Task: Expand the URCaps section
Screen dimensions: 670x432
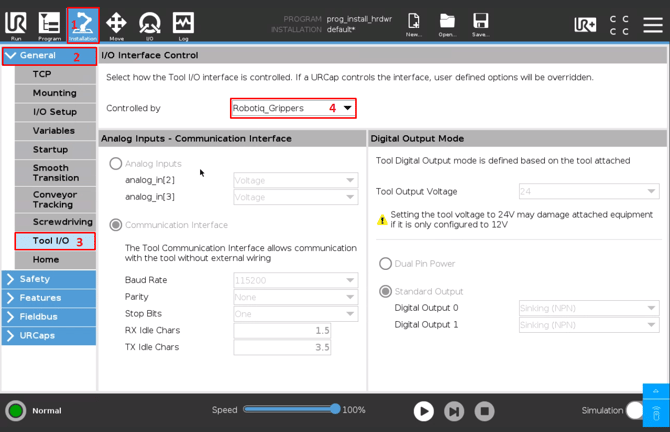Action: pos(49,335)
